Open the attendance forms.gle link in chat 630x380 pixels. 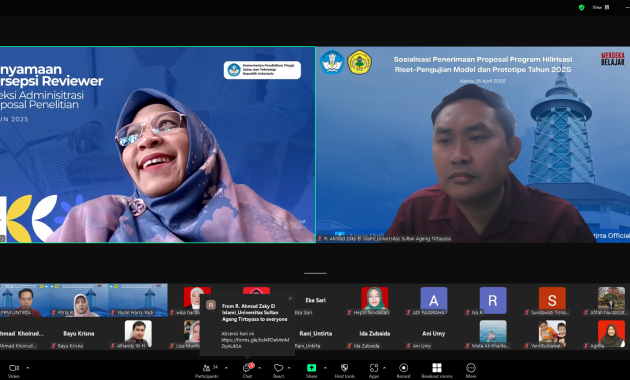click(255, 343)
